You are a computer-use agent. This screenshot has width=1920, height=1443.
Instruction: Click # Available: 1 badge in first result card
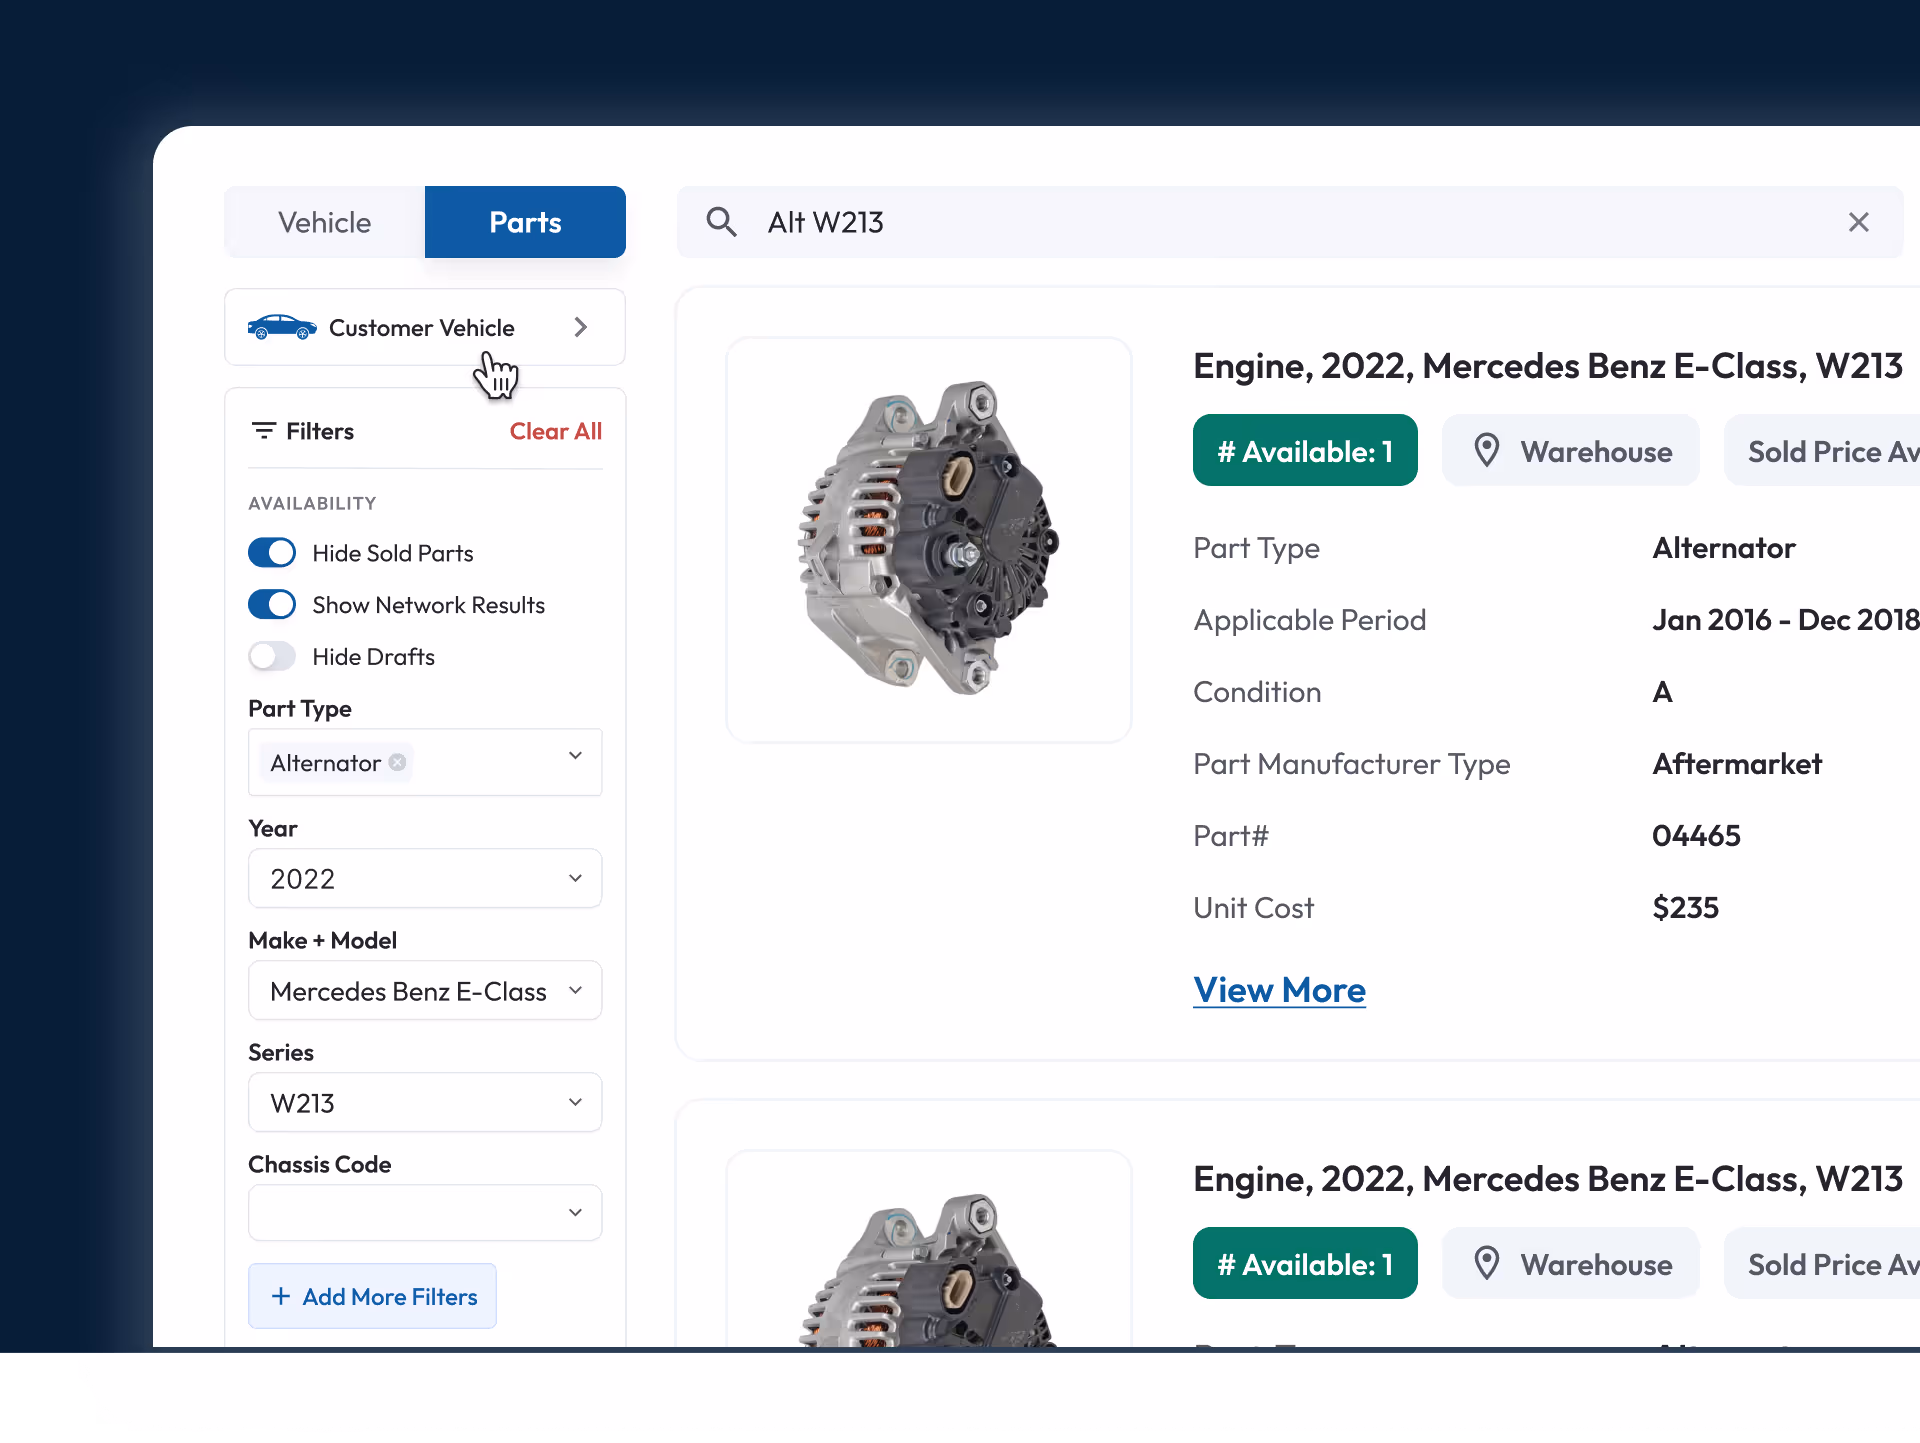pyautogui.click(x=1305, y=450)
